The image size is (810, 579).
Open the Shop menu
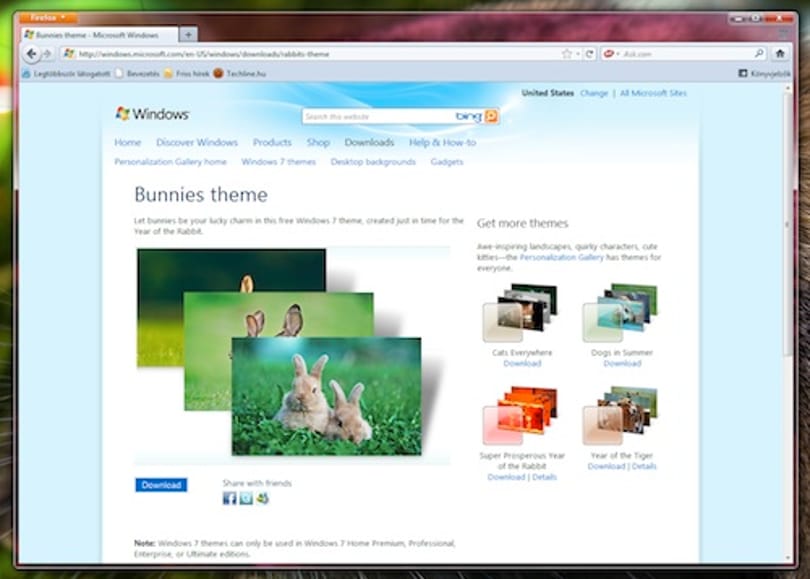pyautogui.click(x=318, y=143)
